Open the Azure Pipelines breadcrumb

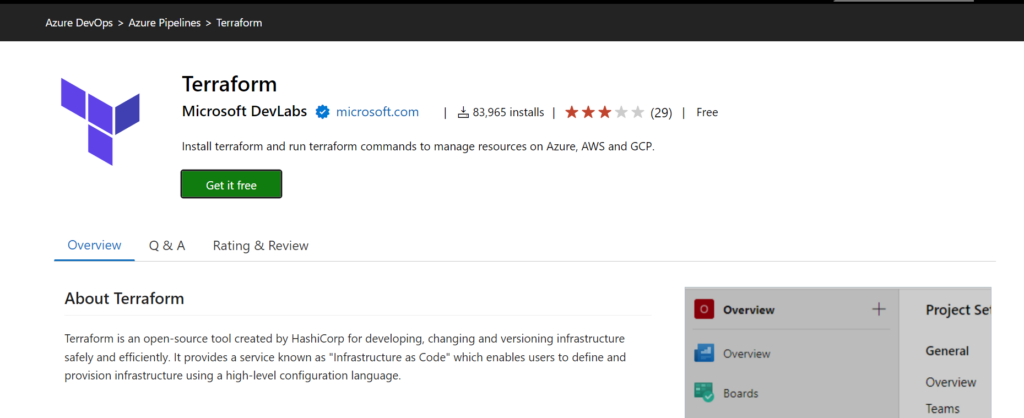point(165,22)
